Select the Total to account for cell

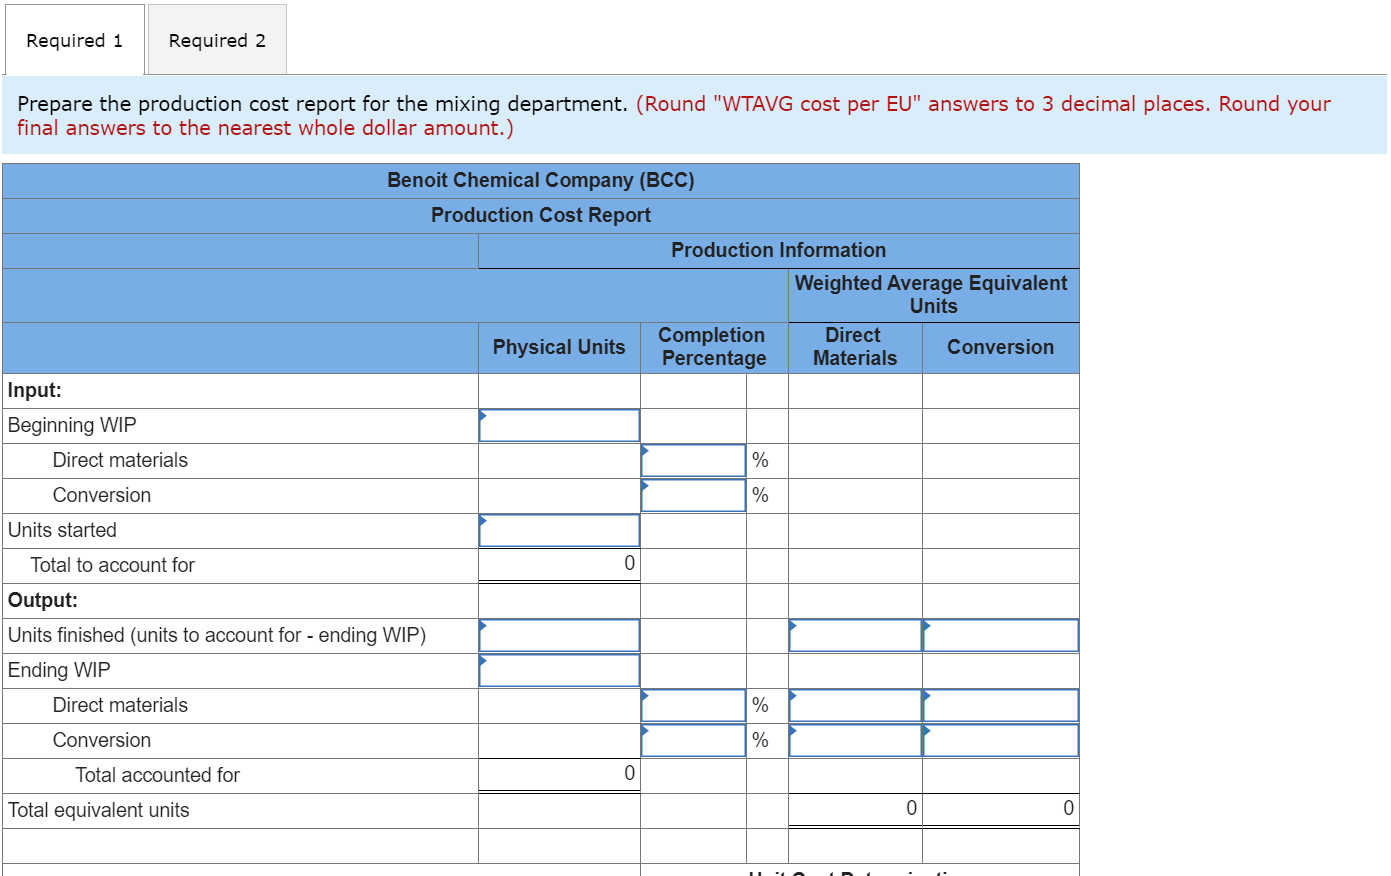click(x=558, y=564)
